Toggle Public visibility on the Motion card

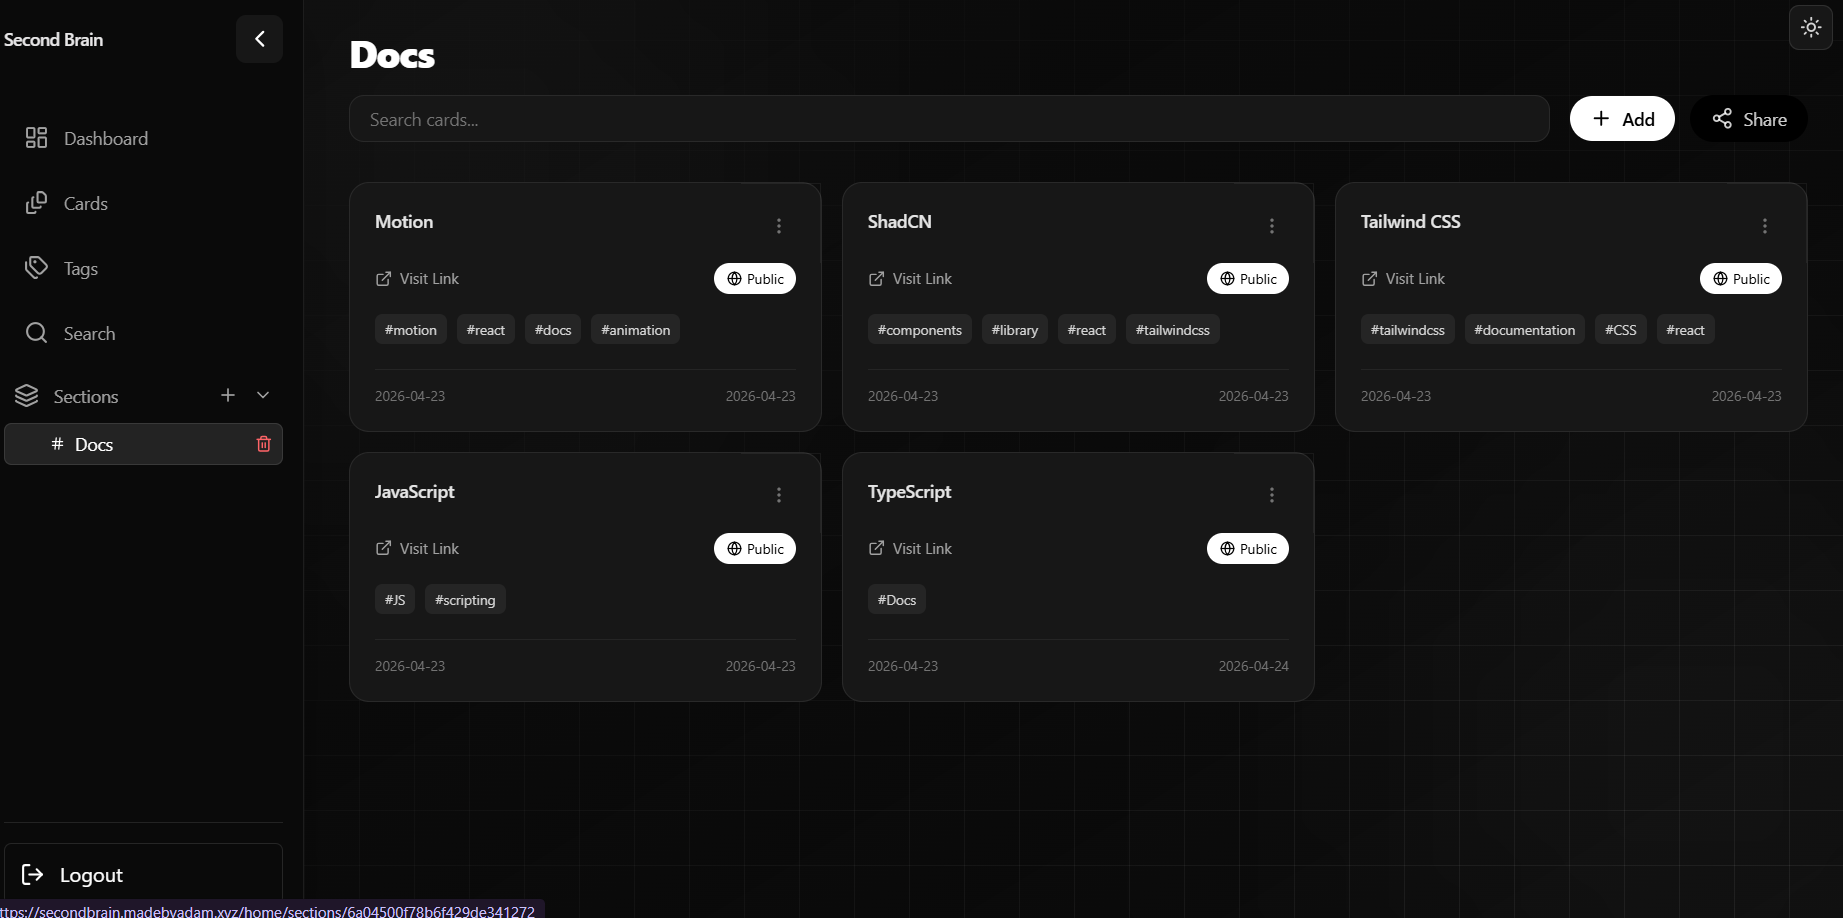click(x=755, y=279)
